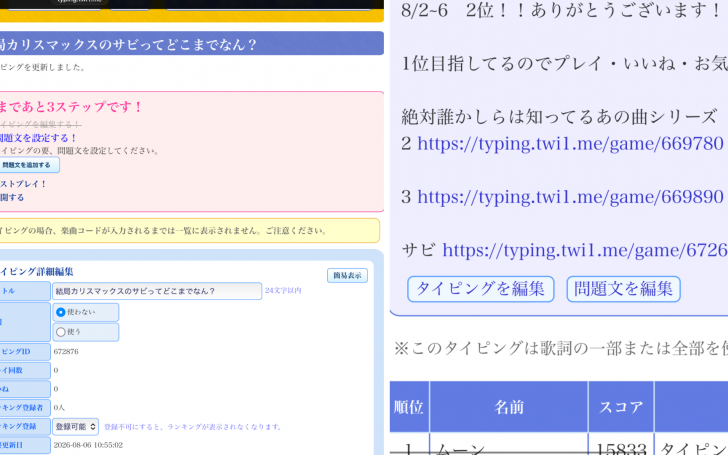Image resolution: width=728 pixels, height=455 pixels.
Task: Click the typing ID value 672876
Action: pyautogui.click(x=66, y=351)
